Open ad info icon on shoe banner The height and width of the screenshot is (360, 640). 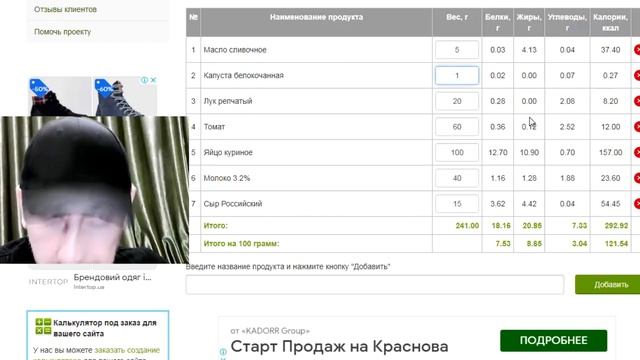tap(144, 80)
